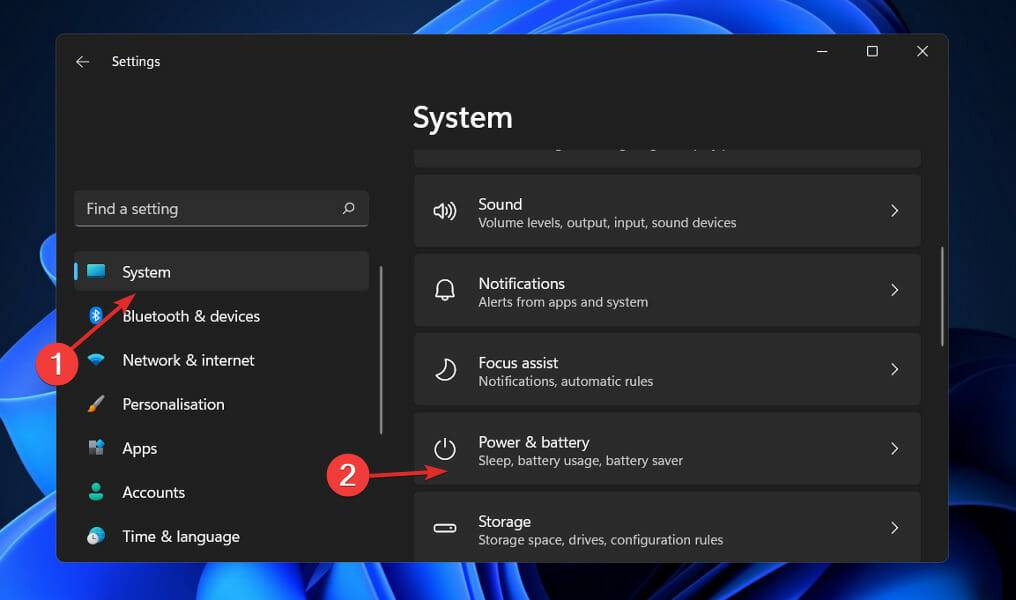This screenshot has width=1016, height=600.
Task: Click the search magnifier in Find a setting
Action: pyautogui.click(x=347, y=208)
